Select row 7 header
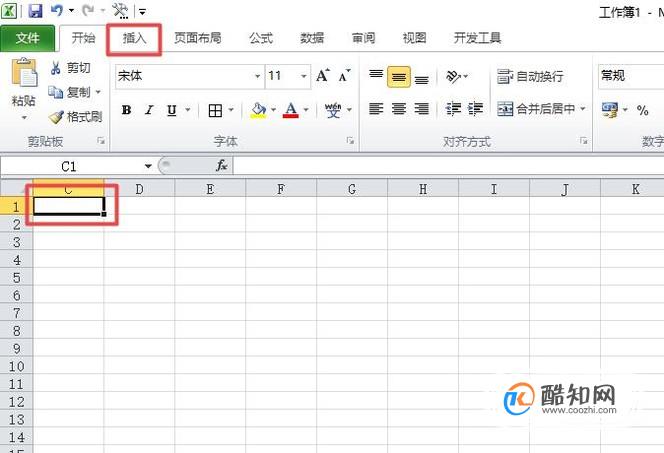Image resolution: width=664 pixels, height=453 pixels. (x=16, y=313)
